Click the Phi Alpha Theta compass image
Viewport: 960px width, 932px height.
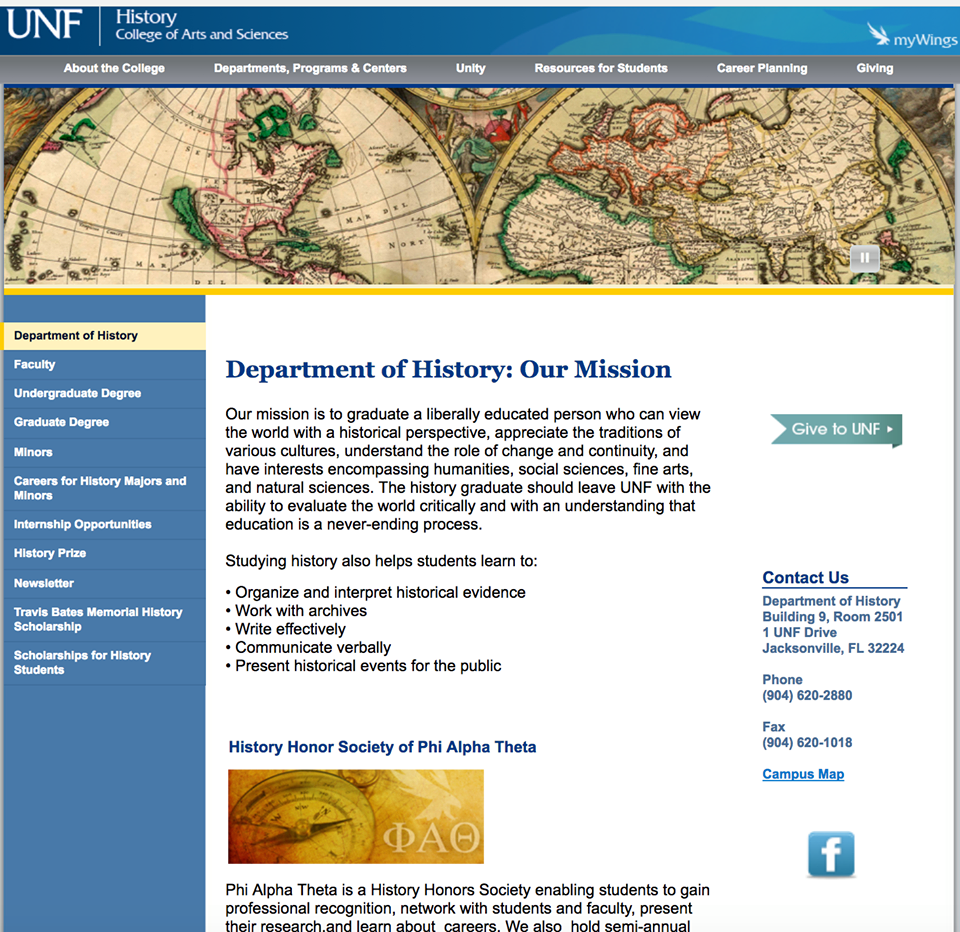pyautogui.click(x=355, y=816)
